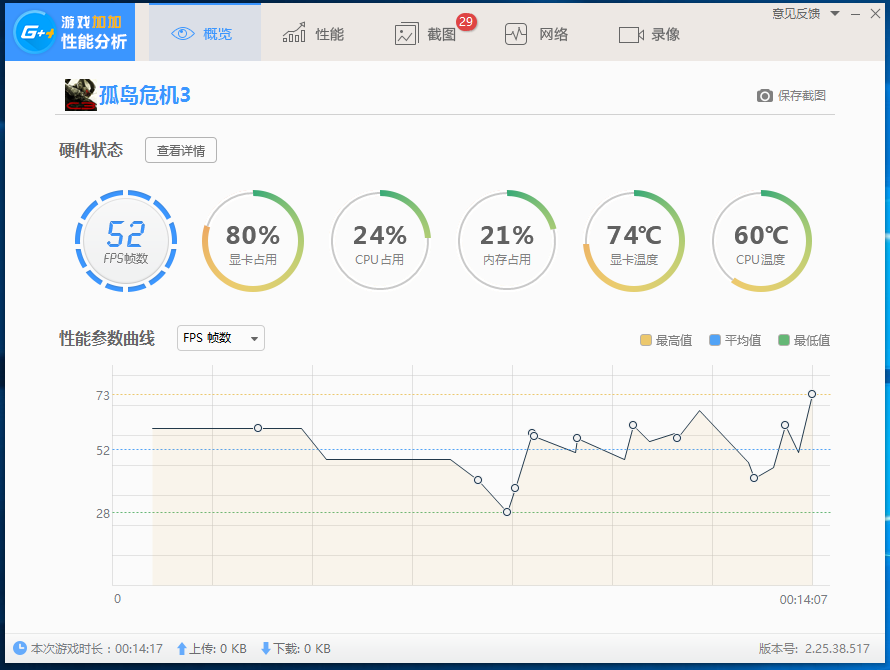Click the download arrow icon
Viewport: 890px width, 670px height.
pos(265,648)
